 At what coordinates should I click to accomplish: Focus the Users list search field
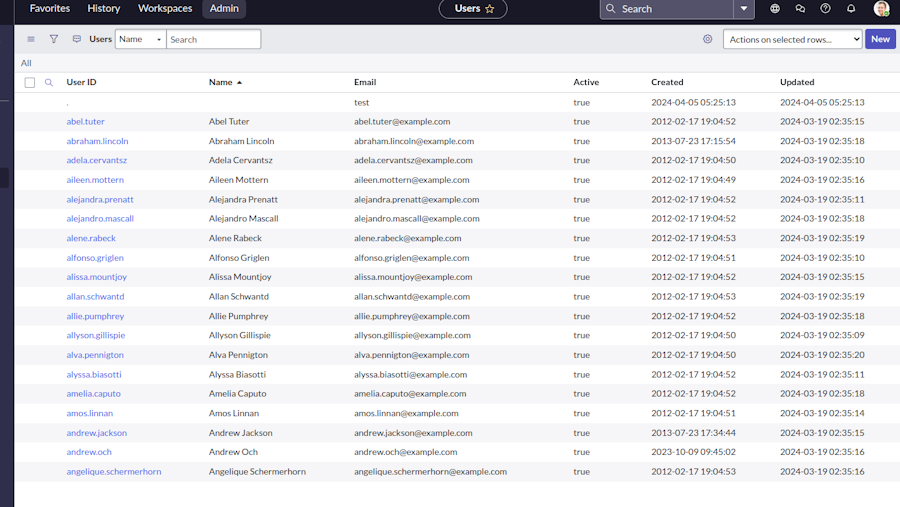pos(214,39)
